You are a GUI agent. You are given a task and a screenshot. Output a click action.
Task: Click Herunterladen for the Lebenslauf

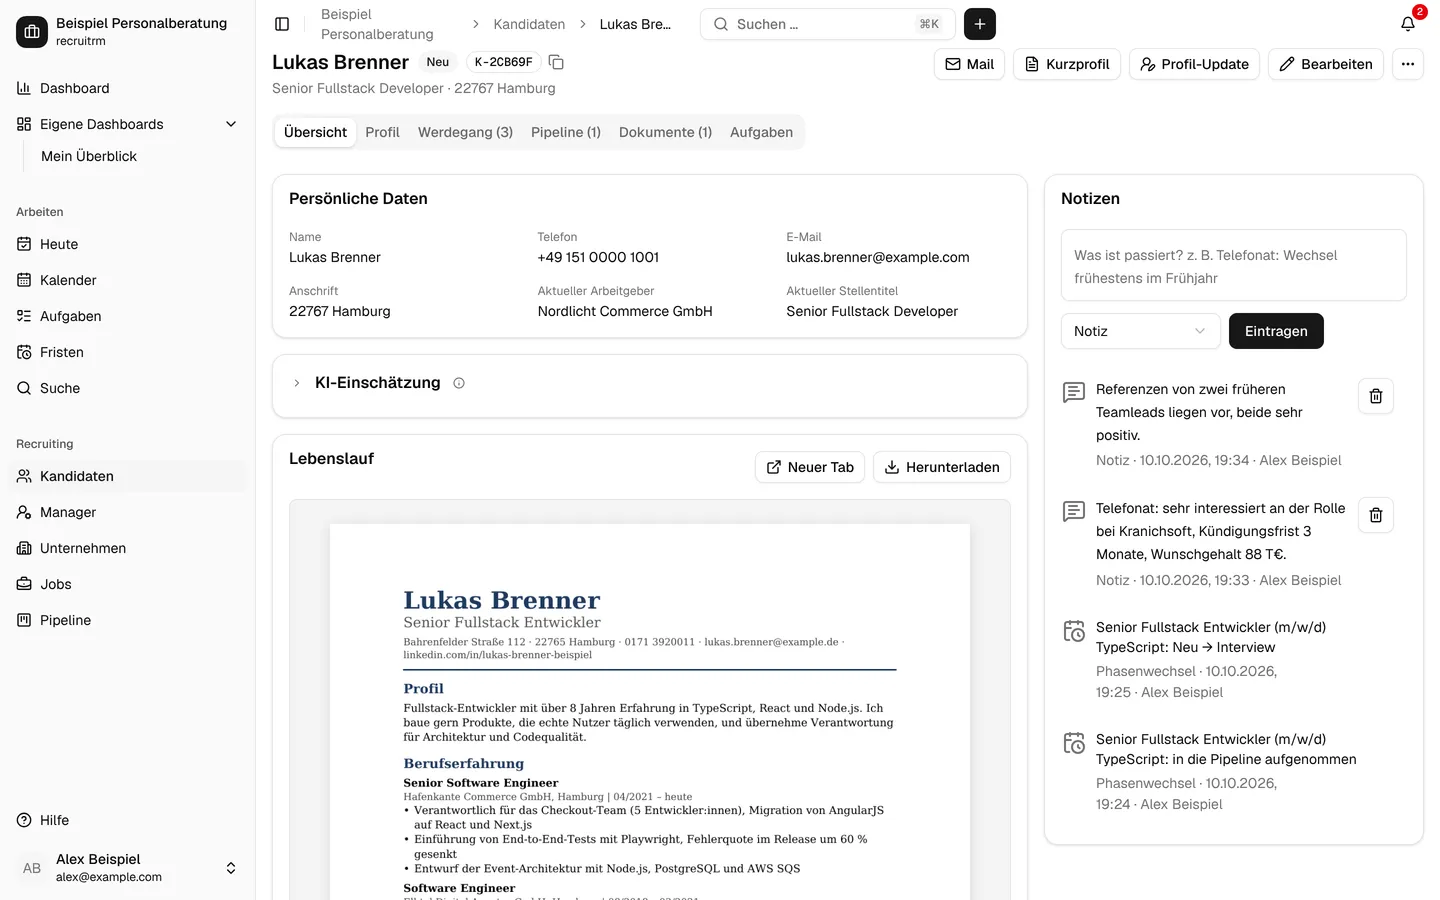pyautogui.click(x=942, y=467)
